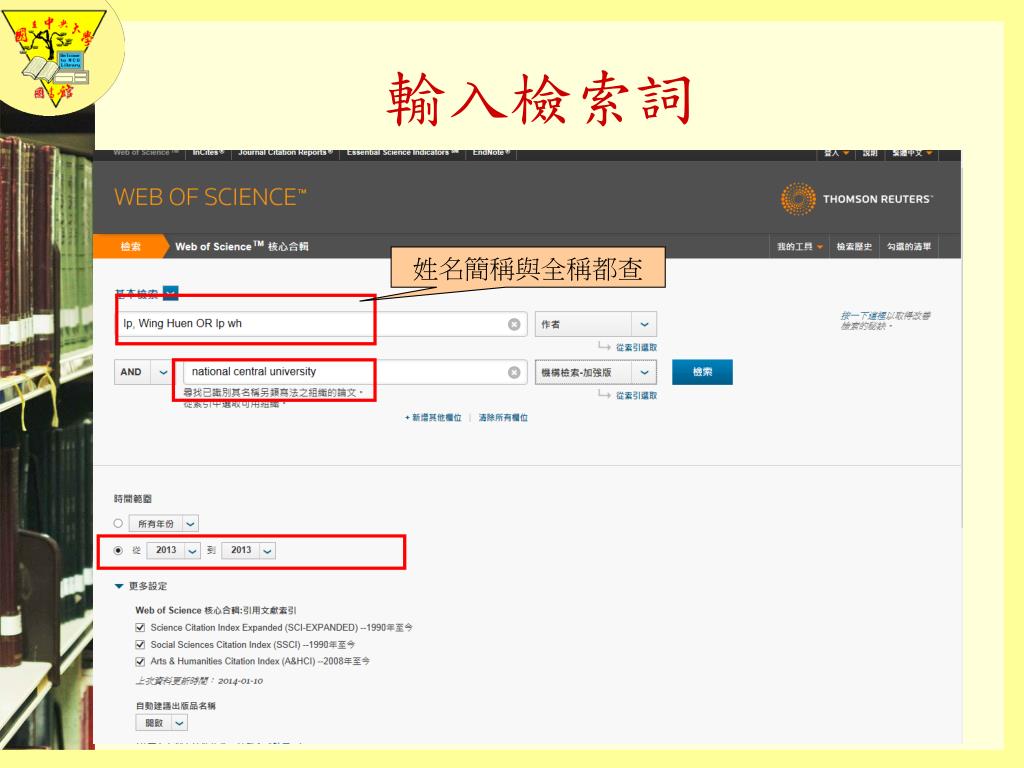Select the all years radio button
Viewport: 1024px width, 768px height.
118,523
